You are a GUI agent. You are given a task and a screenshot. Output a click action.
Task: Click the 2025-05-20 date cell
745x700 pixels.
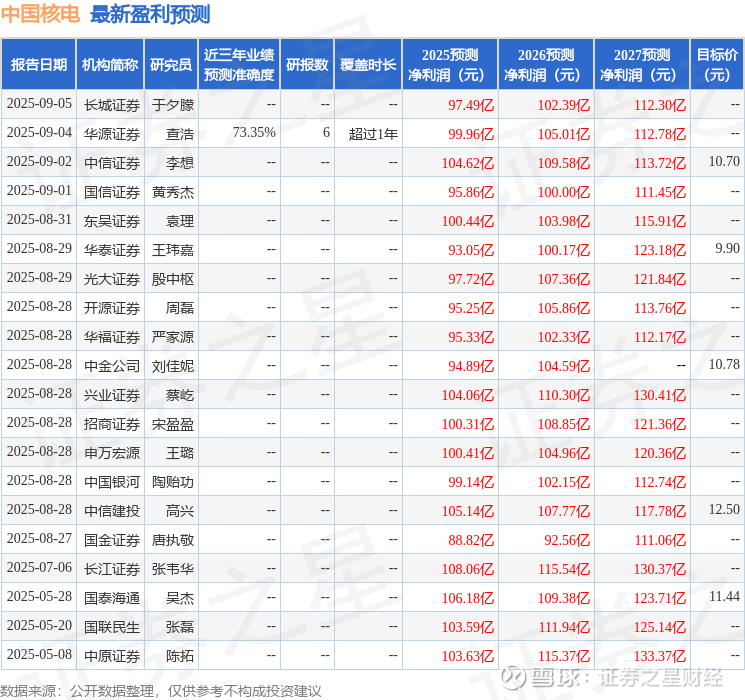[39, 625]
